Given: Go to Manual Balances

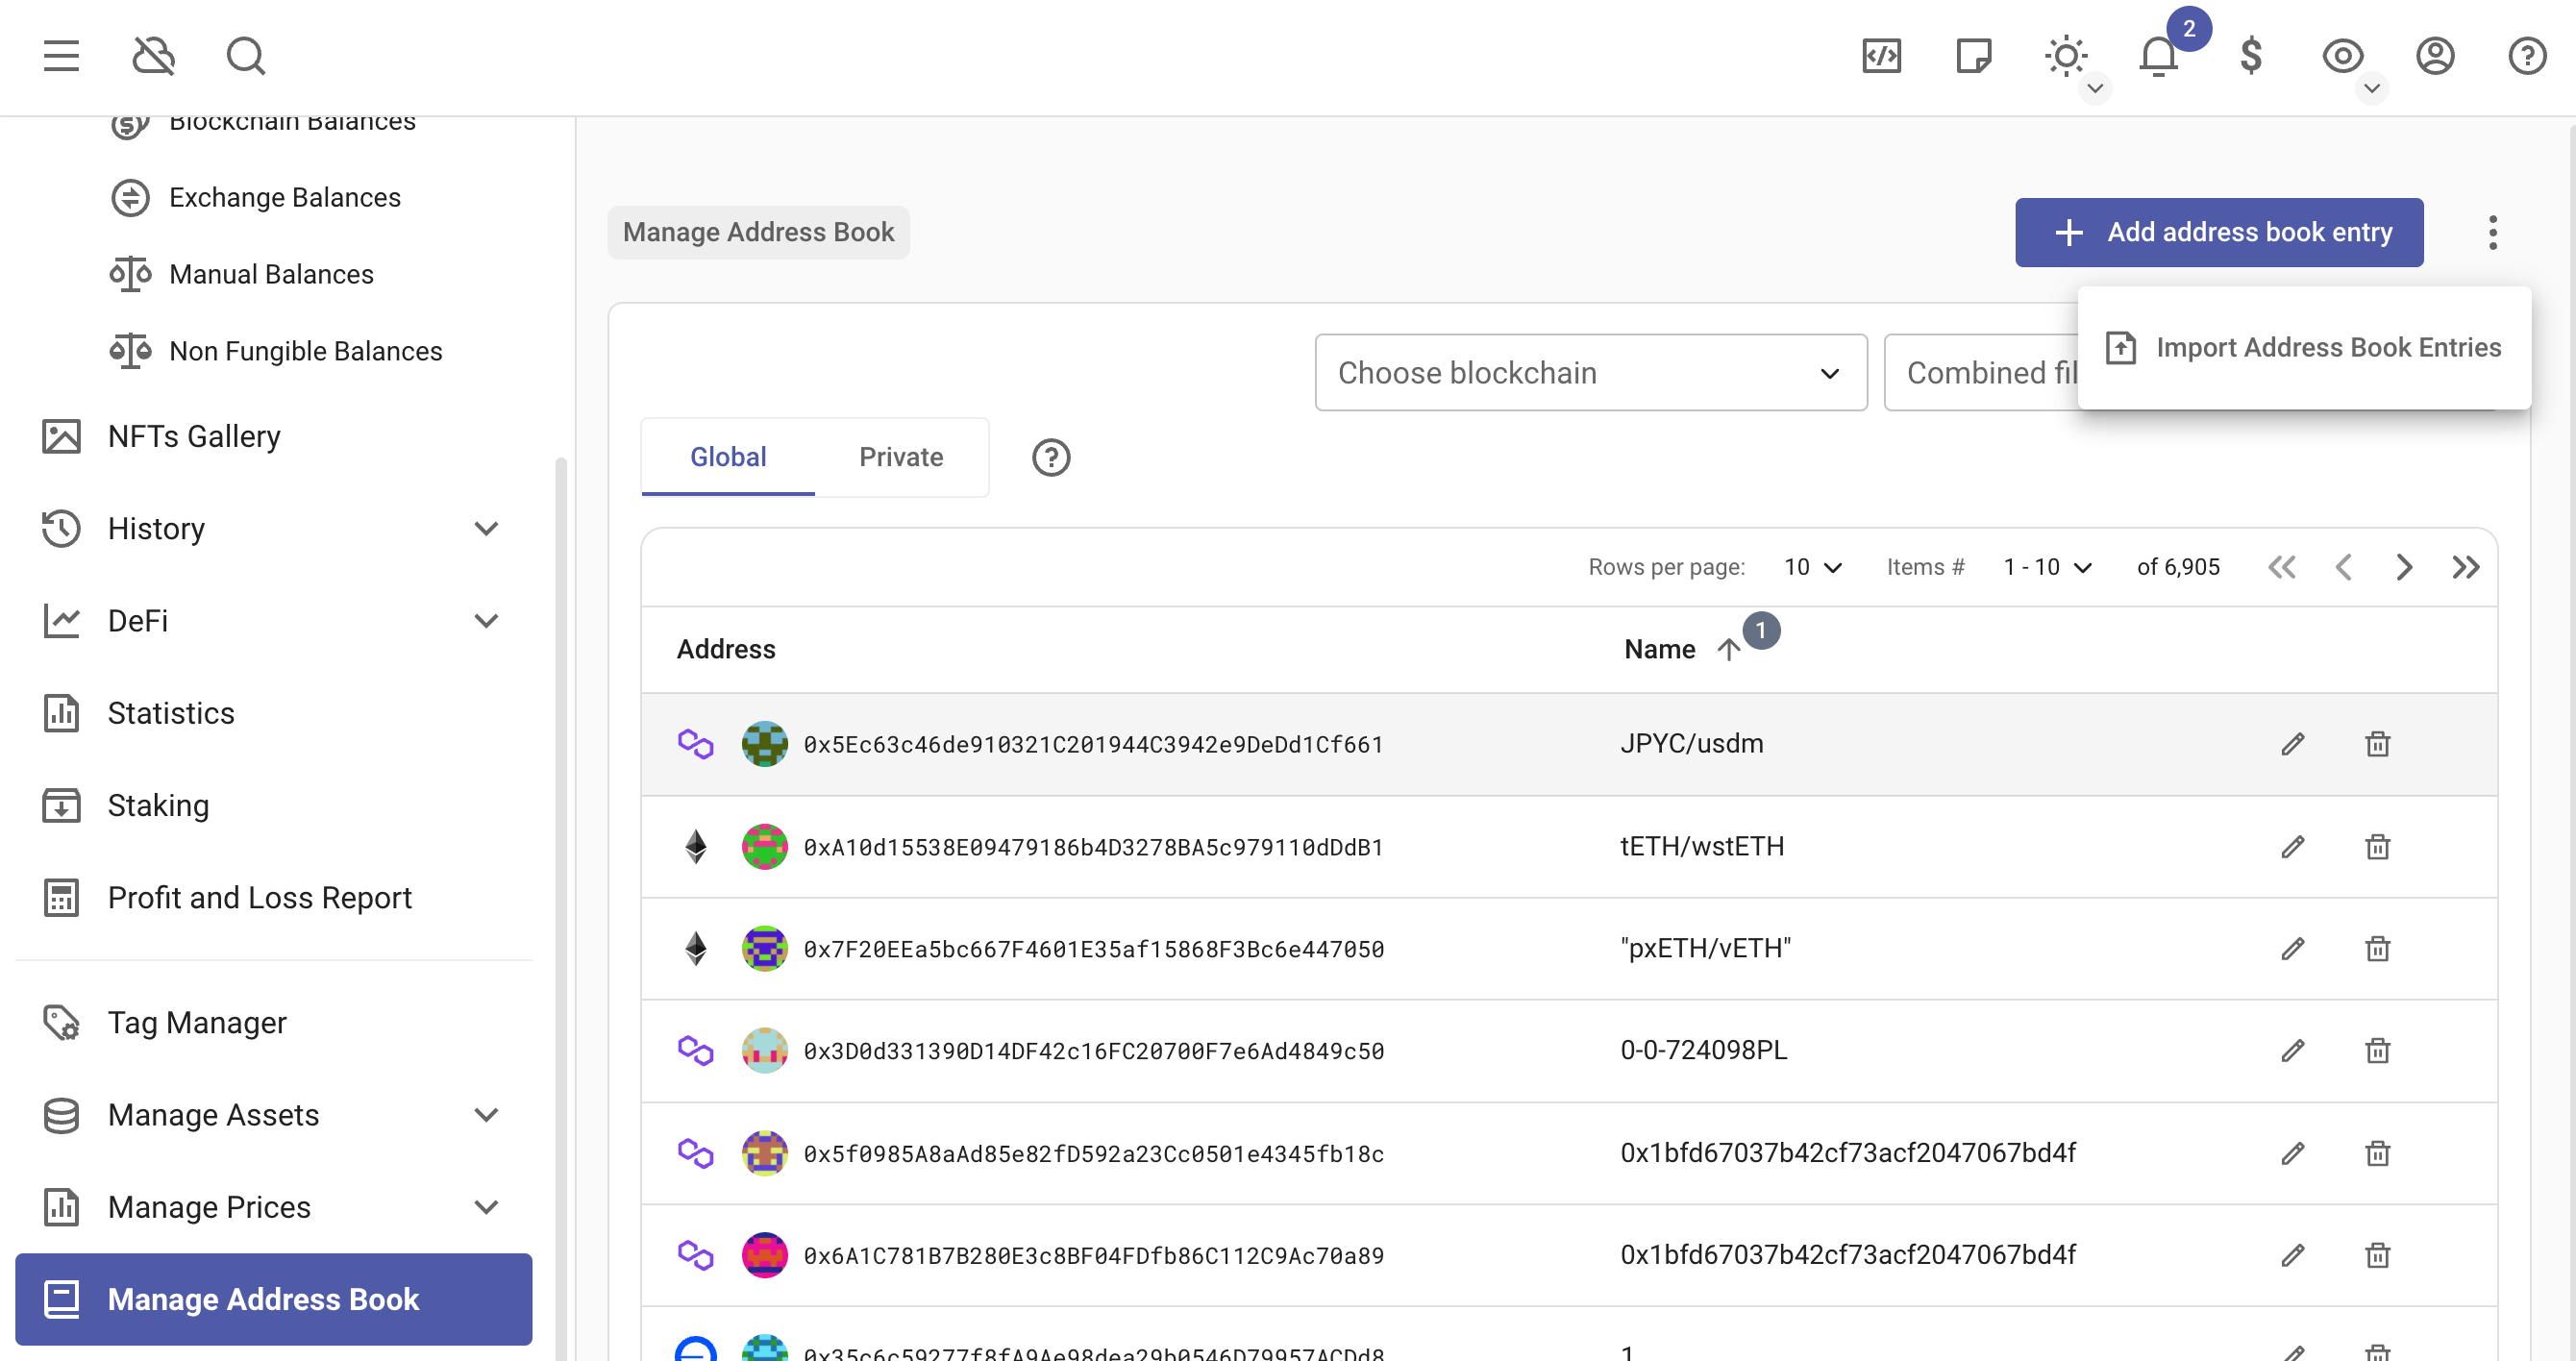Looking at the screenshot, I should pos(271,274).
